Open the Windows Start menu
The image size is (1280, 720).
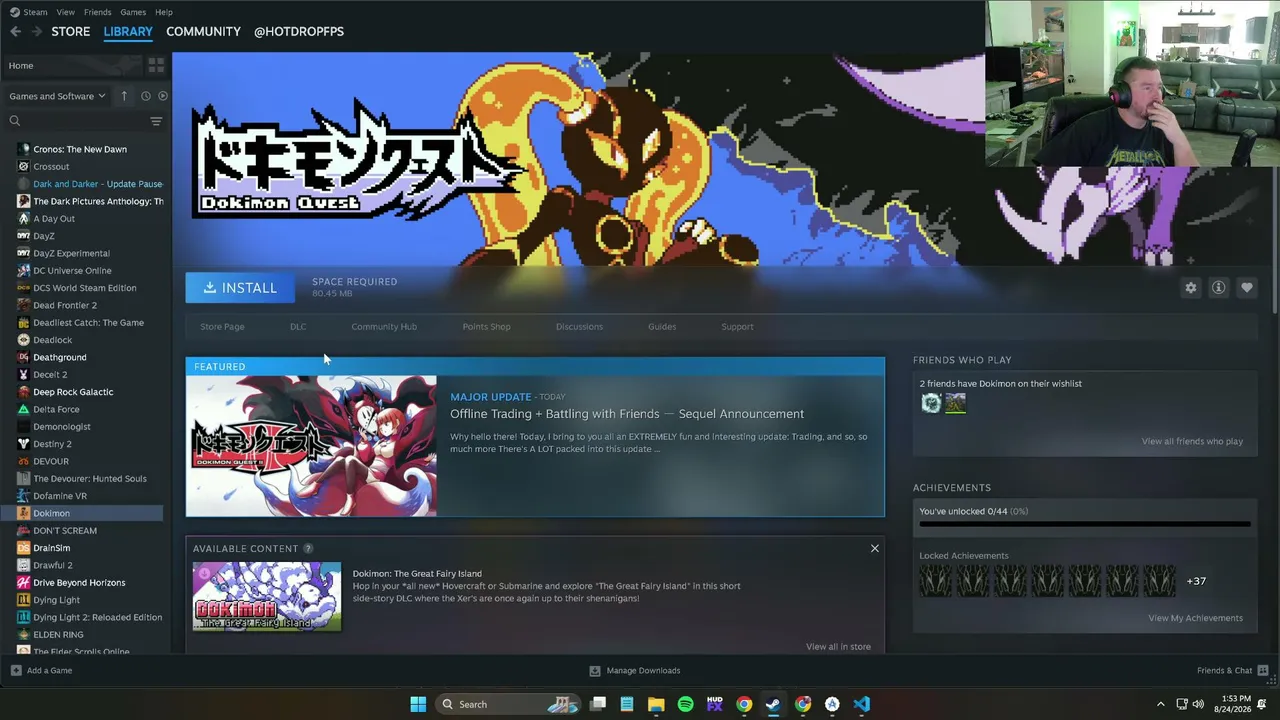(418, 704)
